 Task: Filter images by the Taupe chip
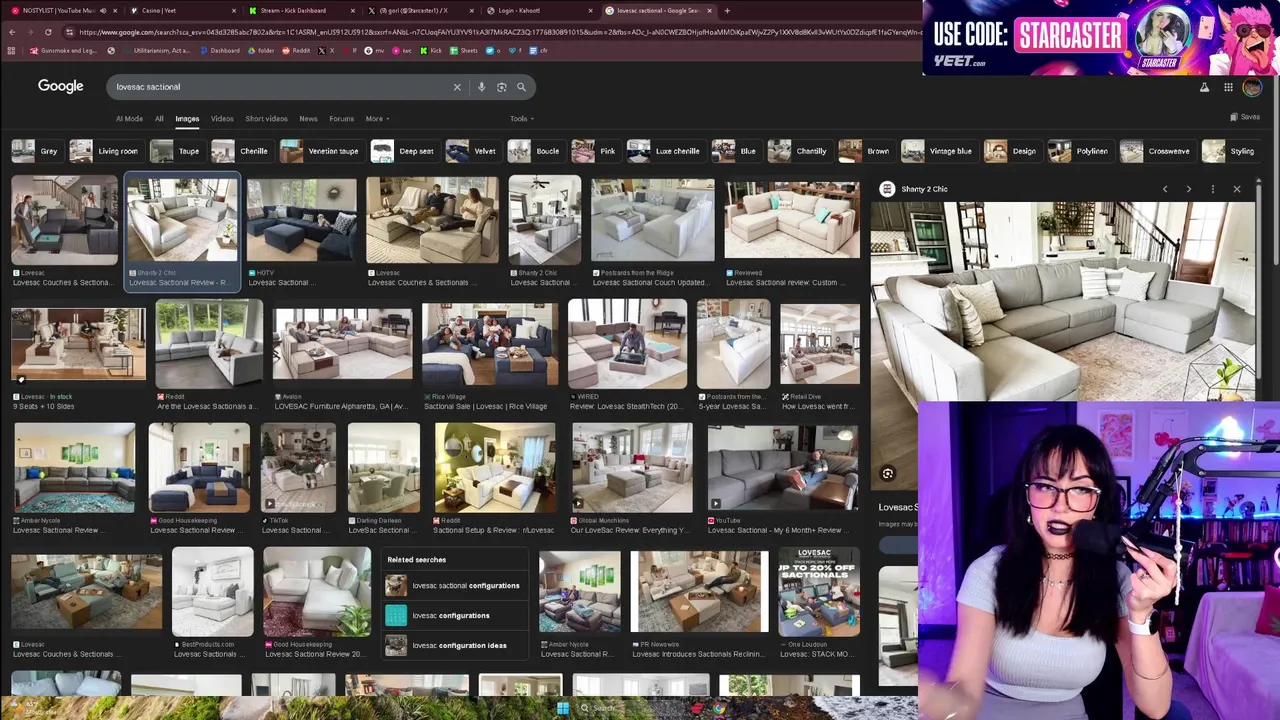point(176,151)
